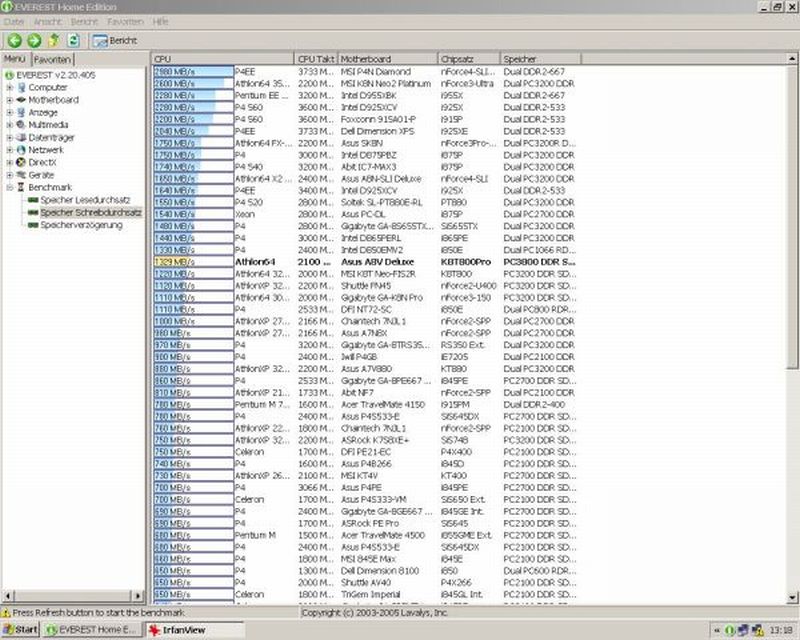The height and width of the screenshot is (640, 800).
Task: Expand the Multimedia tree node
Action: [9, 125]
